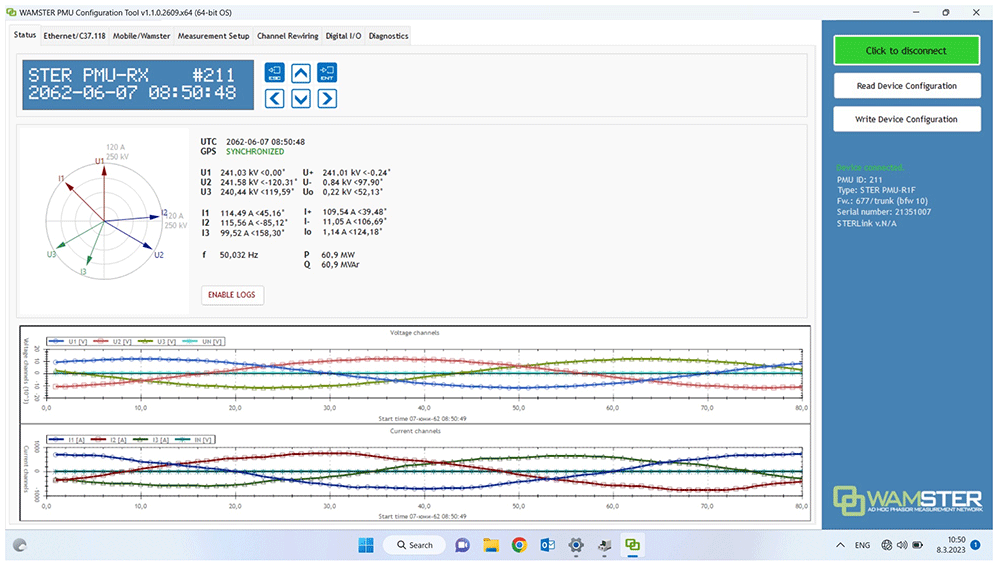Click the U2 [V] legend entry
Image resolution: width=1000 pixels, height=566 pixels.
click(x=113, y=341)
